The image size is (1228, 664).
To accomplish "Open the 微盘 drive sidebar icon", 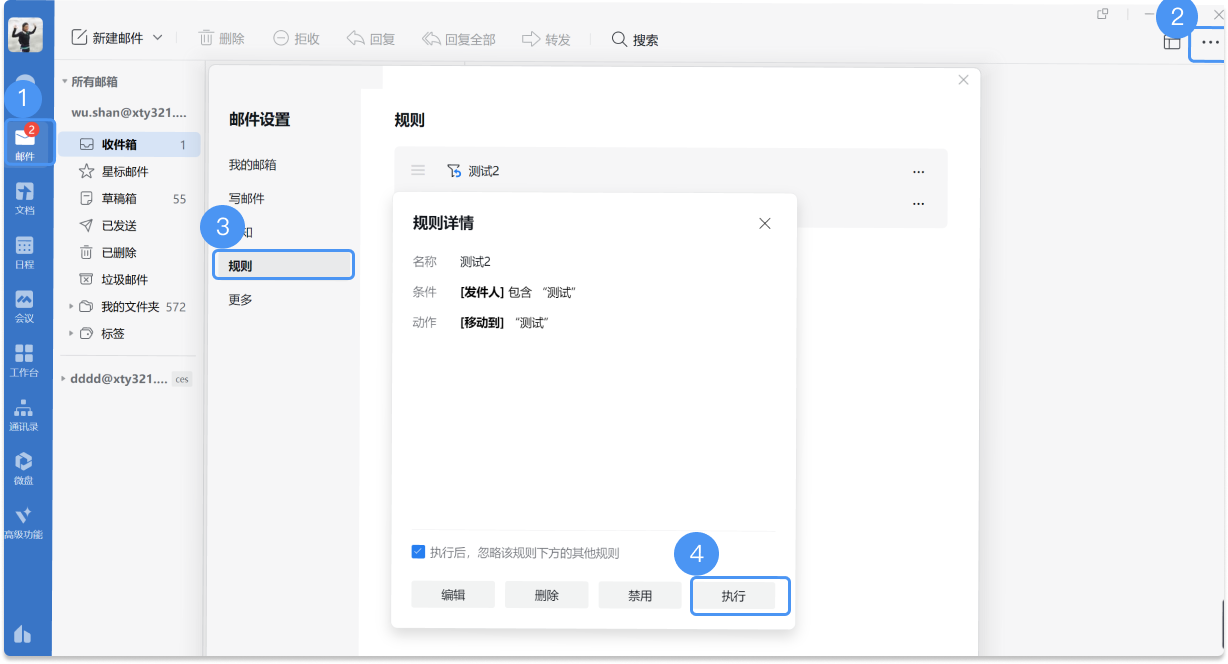I will (x=25, y=467).
